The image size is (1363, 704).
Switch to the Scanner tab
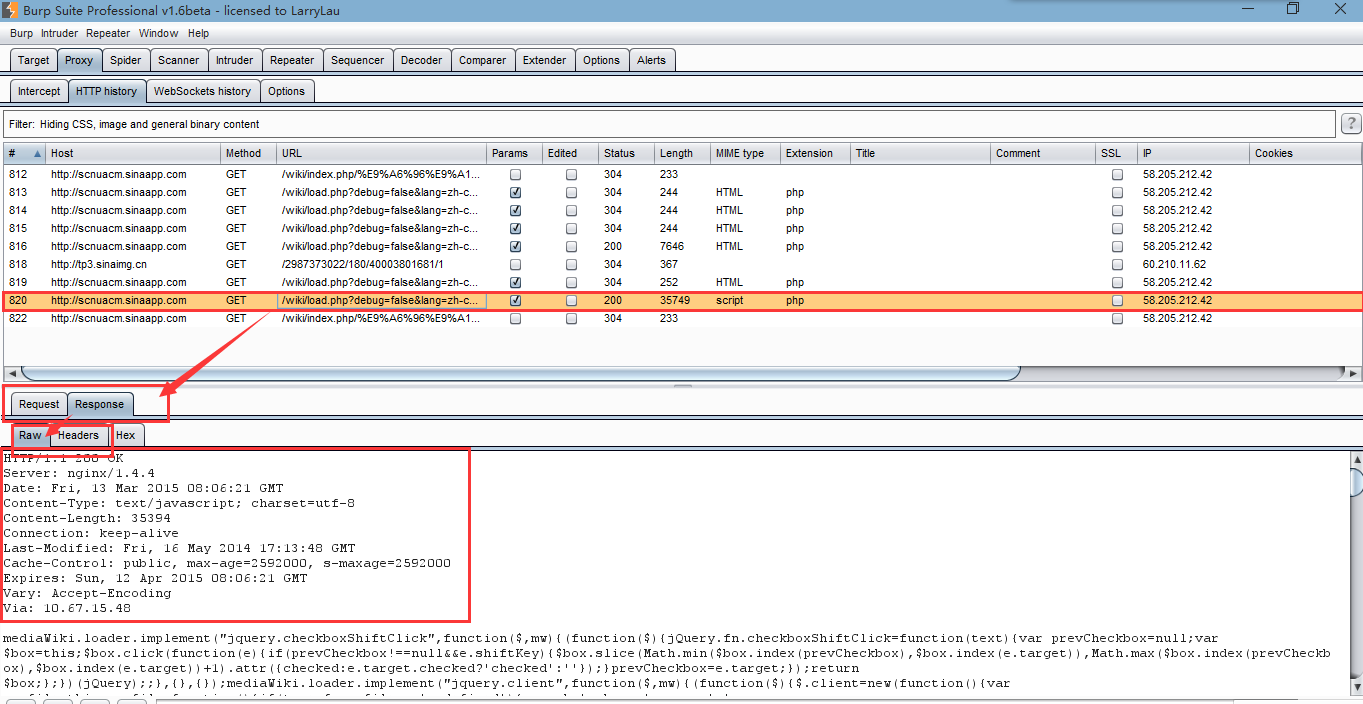[179, 60]
